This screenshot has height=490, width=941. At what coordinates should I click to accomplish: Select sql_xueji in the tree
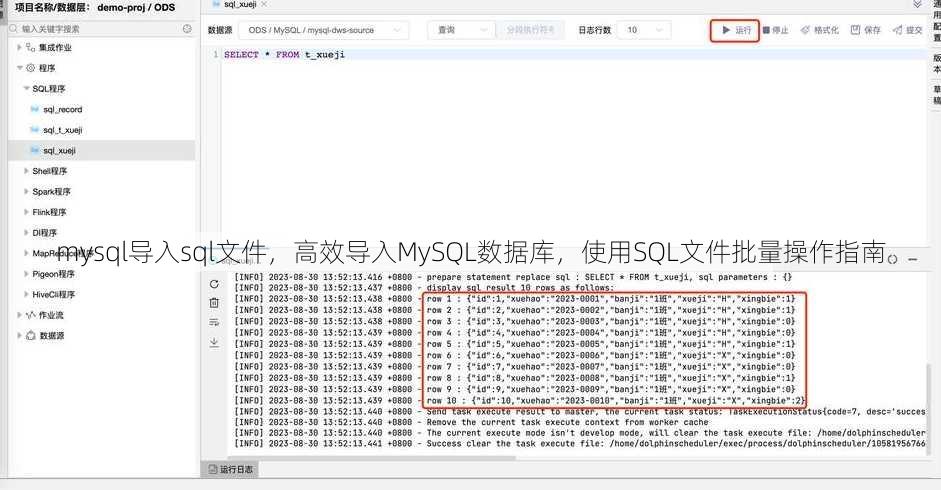click(x=102, y=150)
